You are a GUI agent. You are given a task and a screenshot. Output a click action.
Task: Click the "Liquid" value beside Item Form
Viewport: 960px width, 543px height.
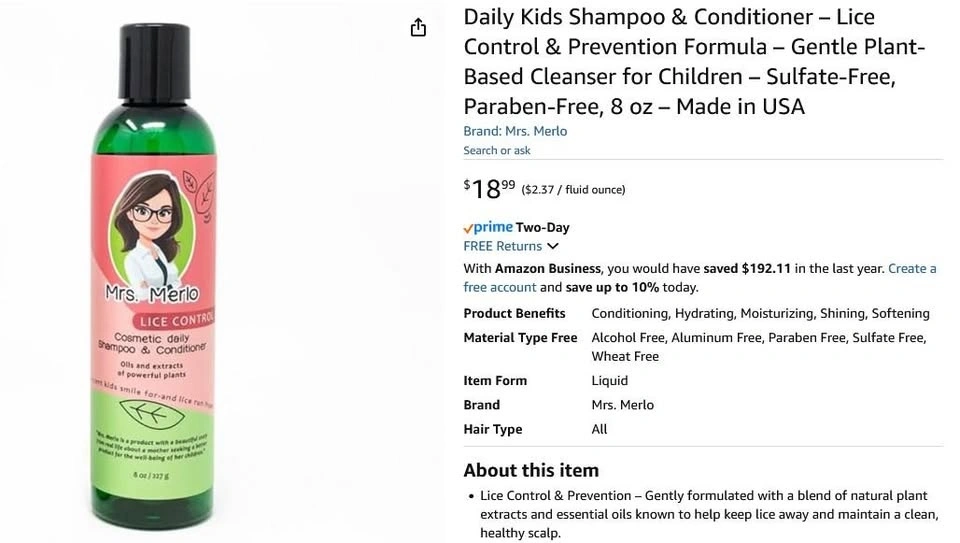610,380
